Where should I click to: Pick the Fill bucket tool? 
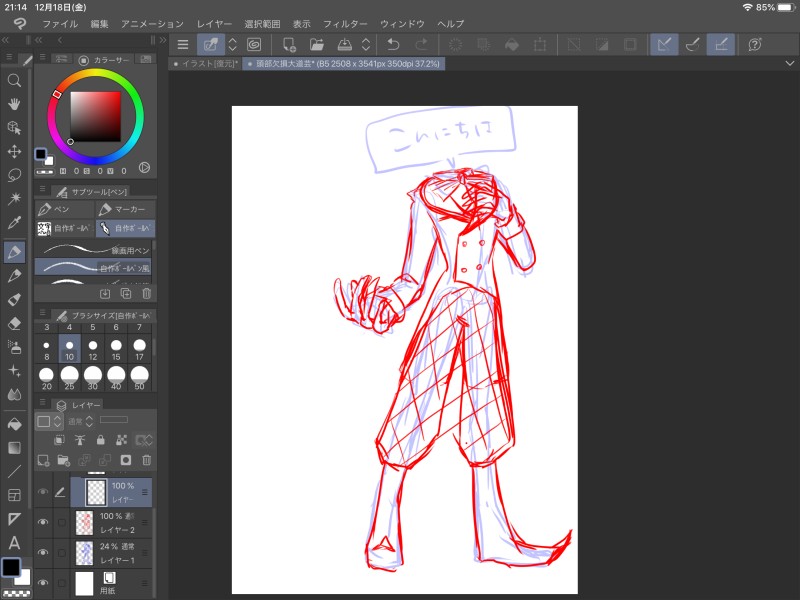[14, 424]
